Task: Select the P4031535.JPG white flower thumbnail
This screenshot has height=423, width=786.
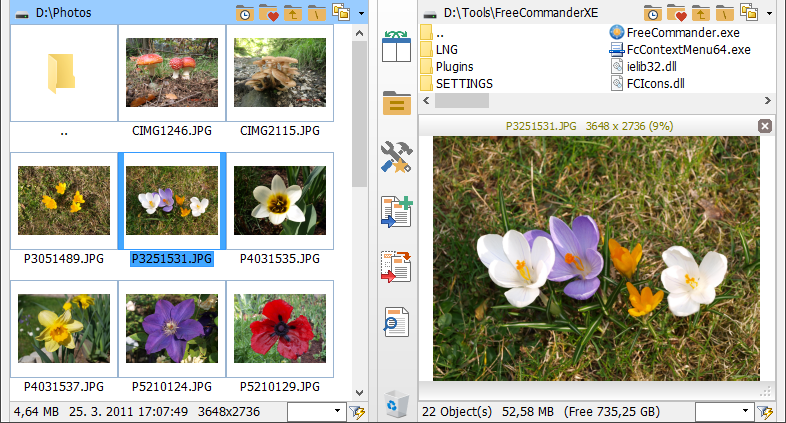Action: pos(280,200)
